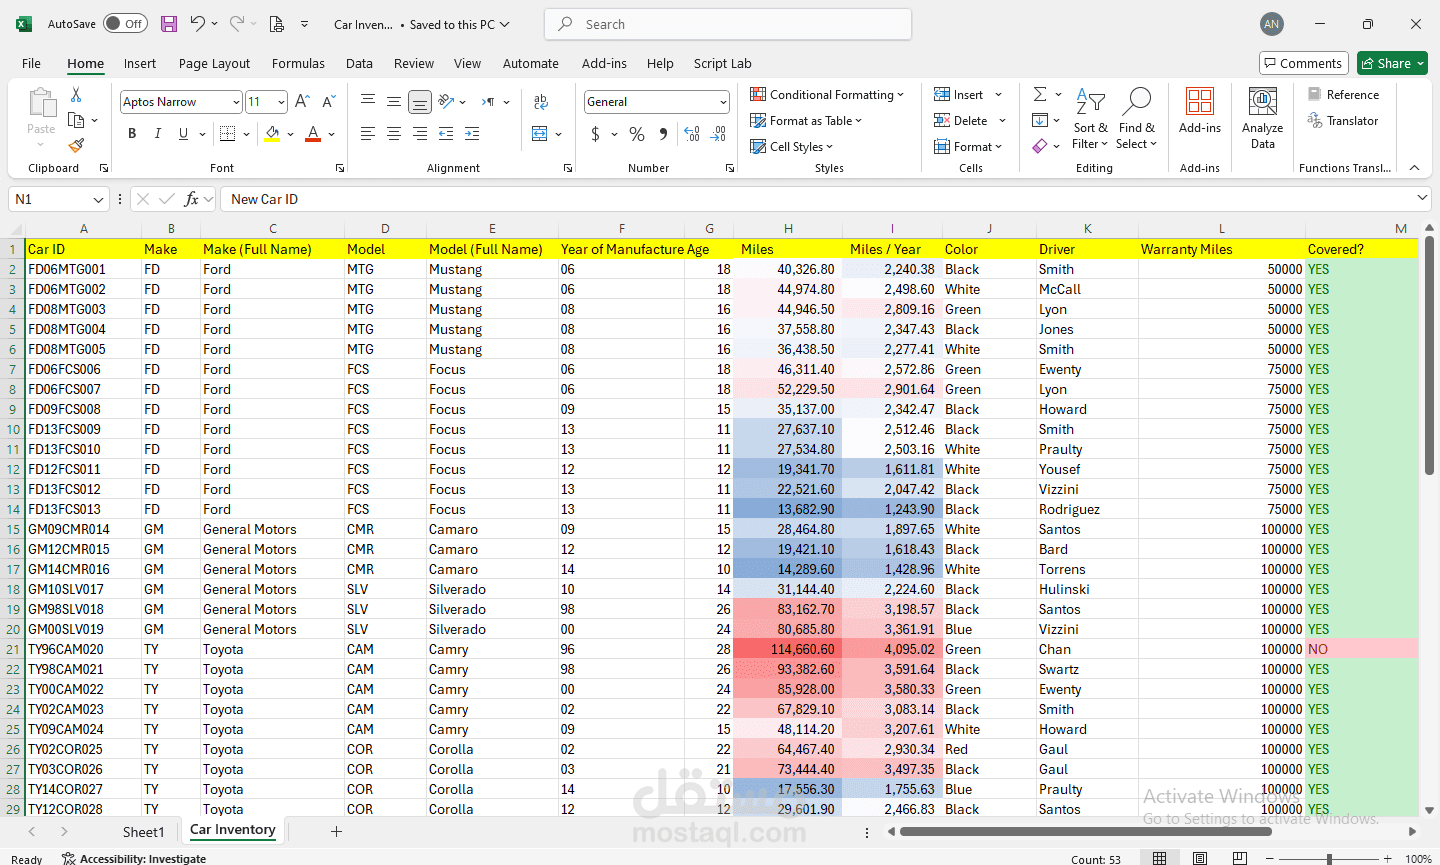This screenshot has height=865, width=1440.
Task: Click the Save icon in title bar
Action: (169, 24)
